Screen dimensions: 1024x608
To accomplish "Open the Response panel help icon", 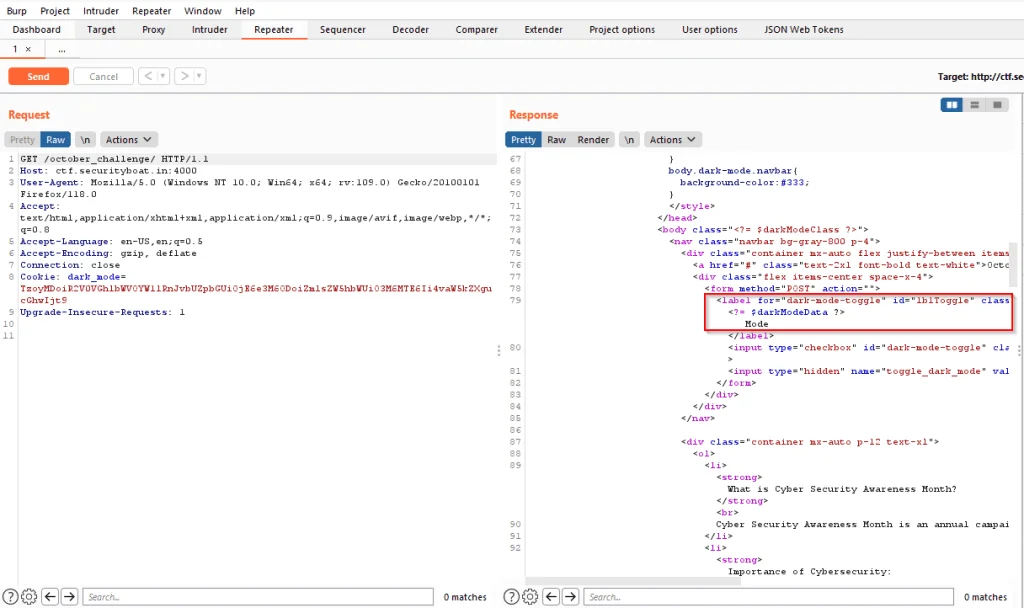I will coord(512,596).
